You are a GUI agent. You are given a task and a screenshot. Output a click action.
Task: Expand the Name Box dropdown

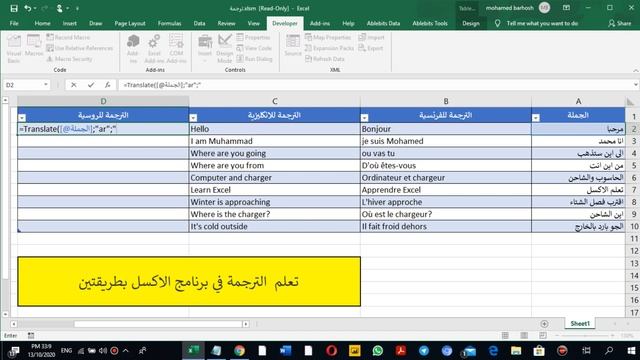[46, 84]
